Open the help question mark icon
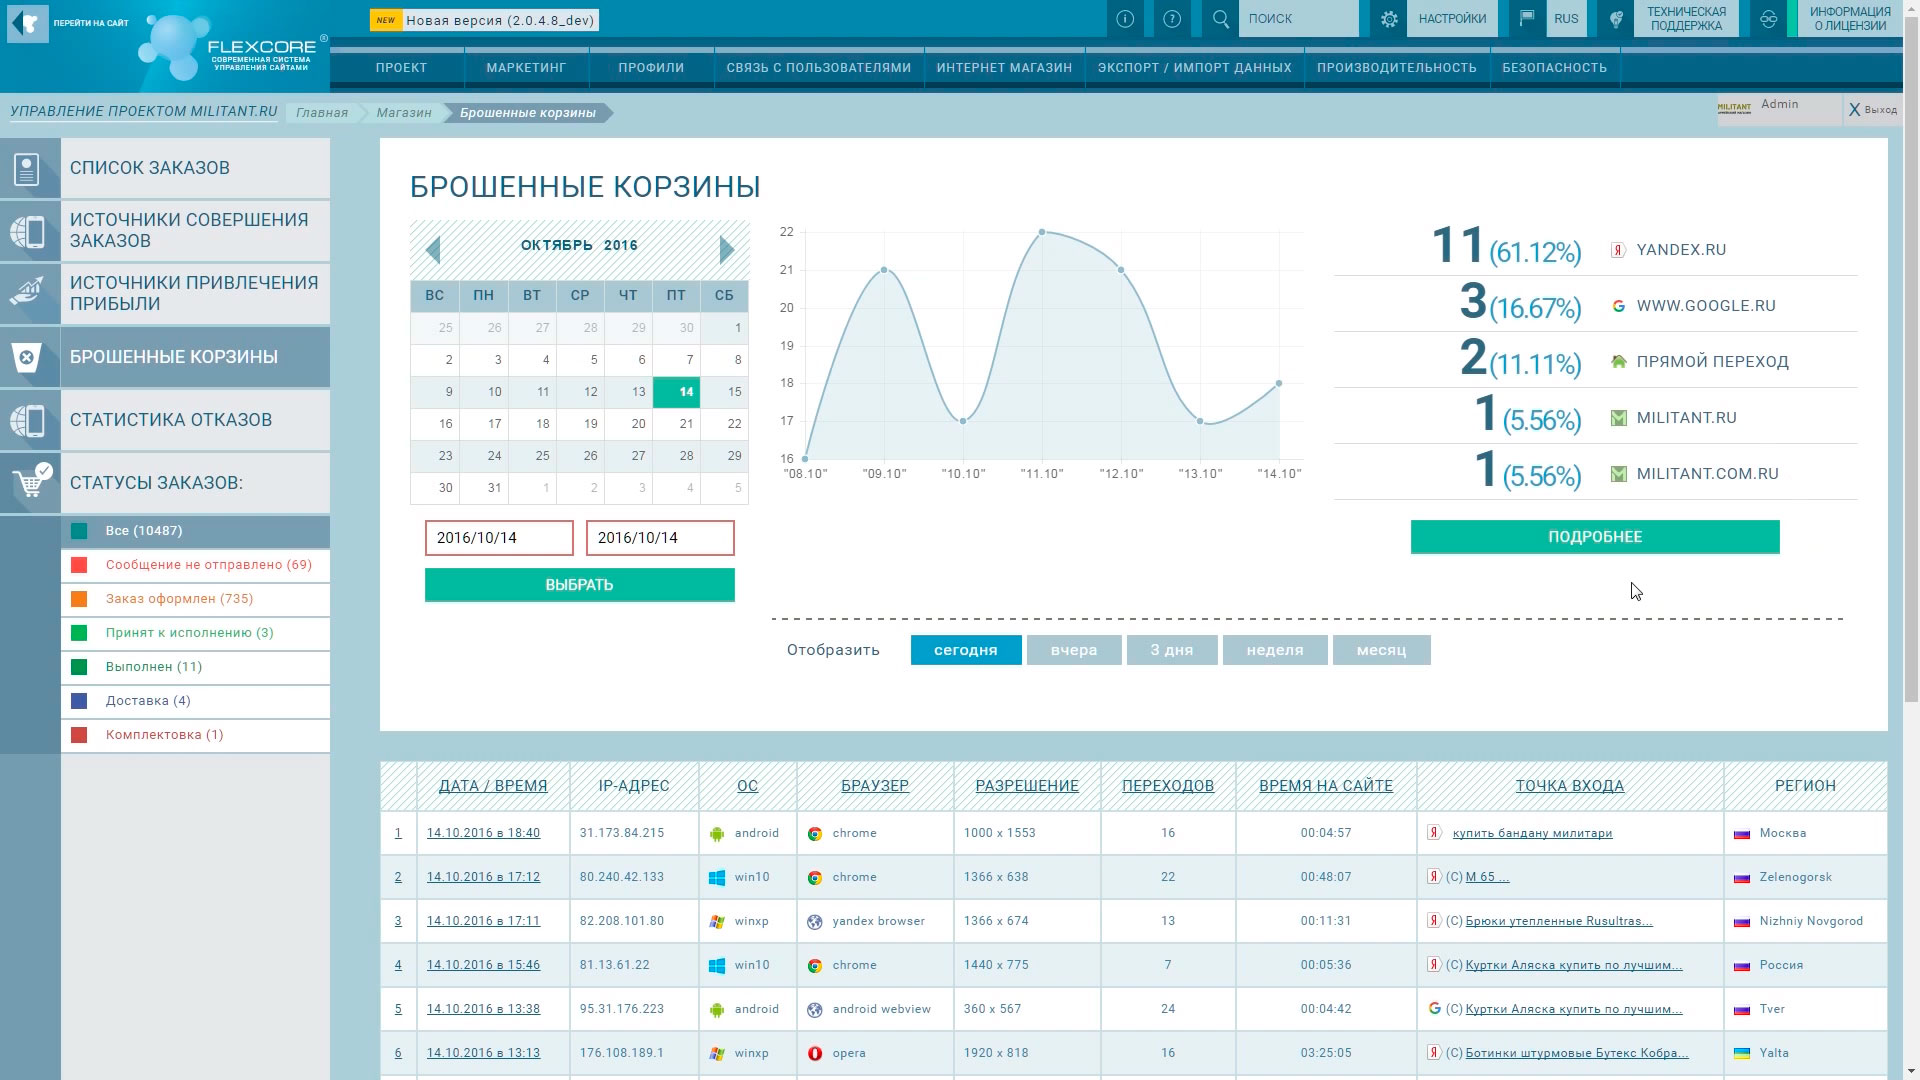The image size is (1920, 1080). [1173, 19]
